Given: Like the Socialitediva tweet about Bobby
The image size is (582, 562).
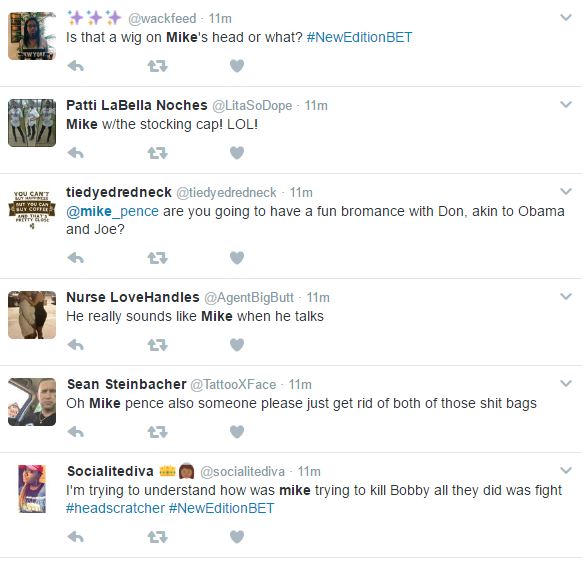Looking at the screenshot, I should (237, 537).
